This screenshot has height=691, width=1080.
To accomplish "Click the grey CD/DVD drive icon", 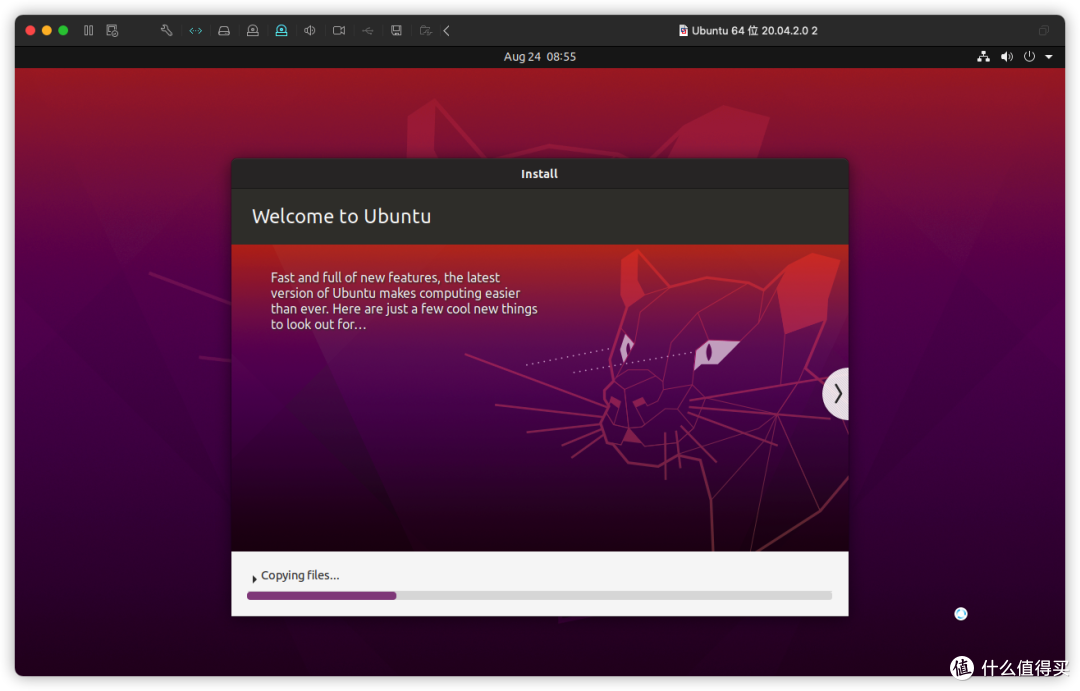I will pos(253,30).
